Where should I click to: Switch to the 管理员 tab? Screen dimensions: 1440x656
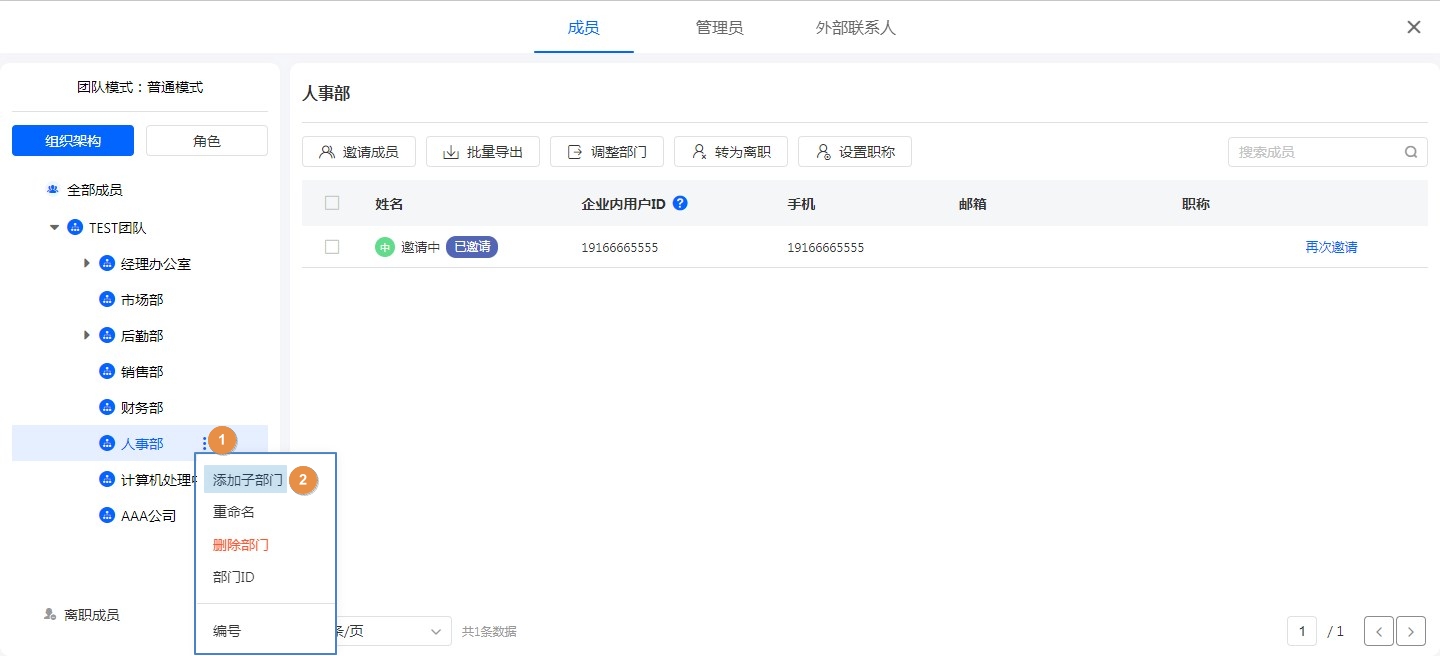coord(719,28)
